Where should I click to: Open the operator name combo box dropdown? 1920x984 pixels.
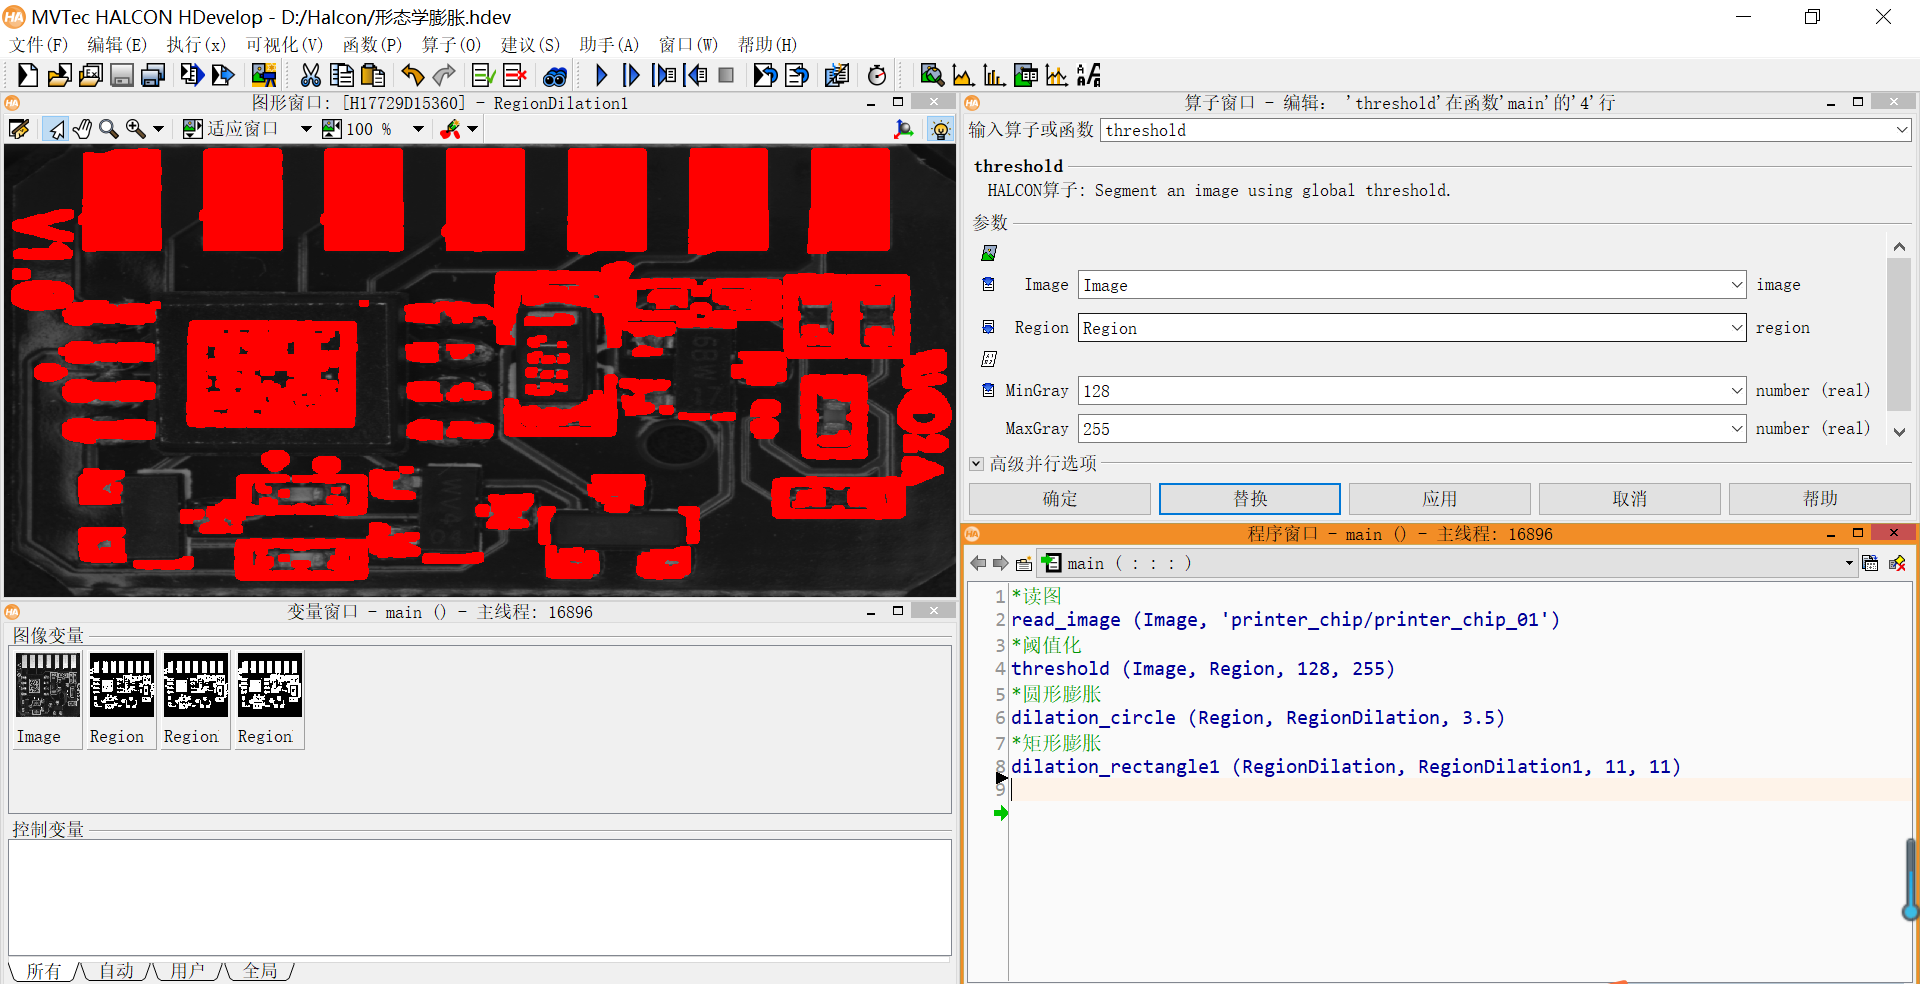coord(1901,130)
